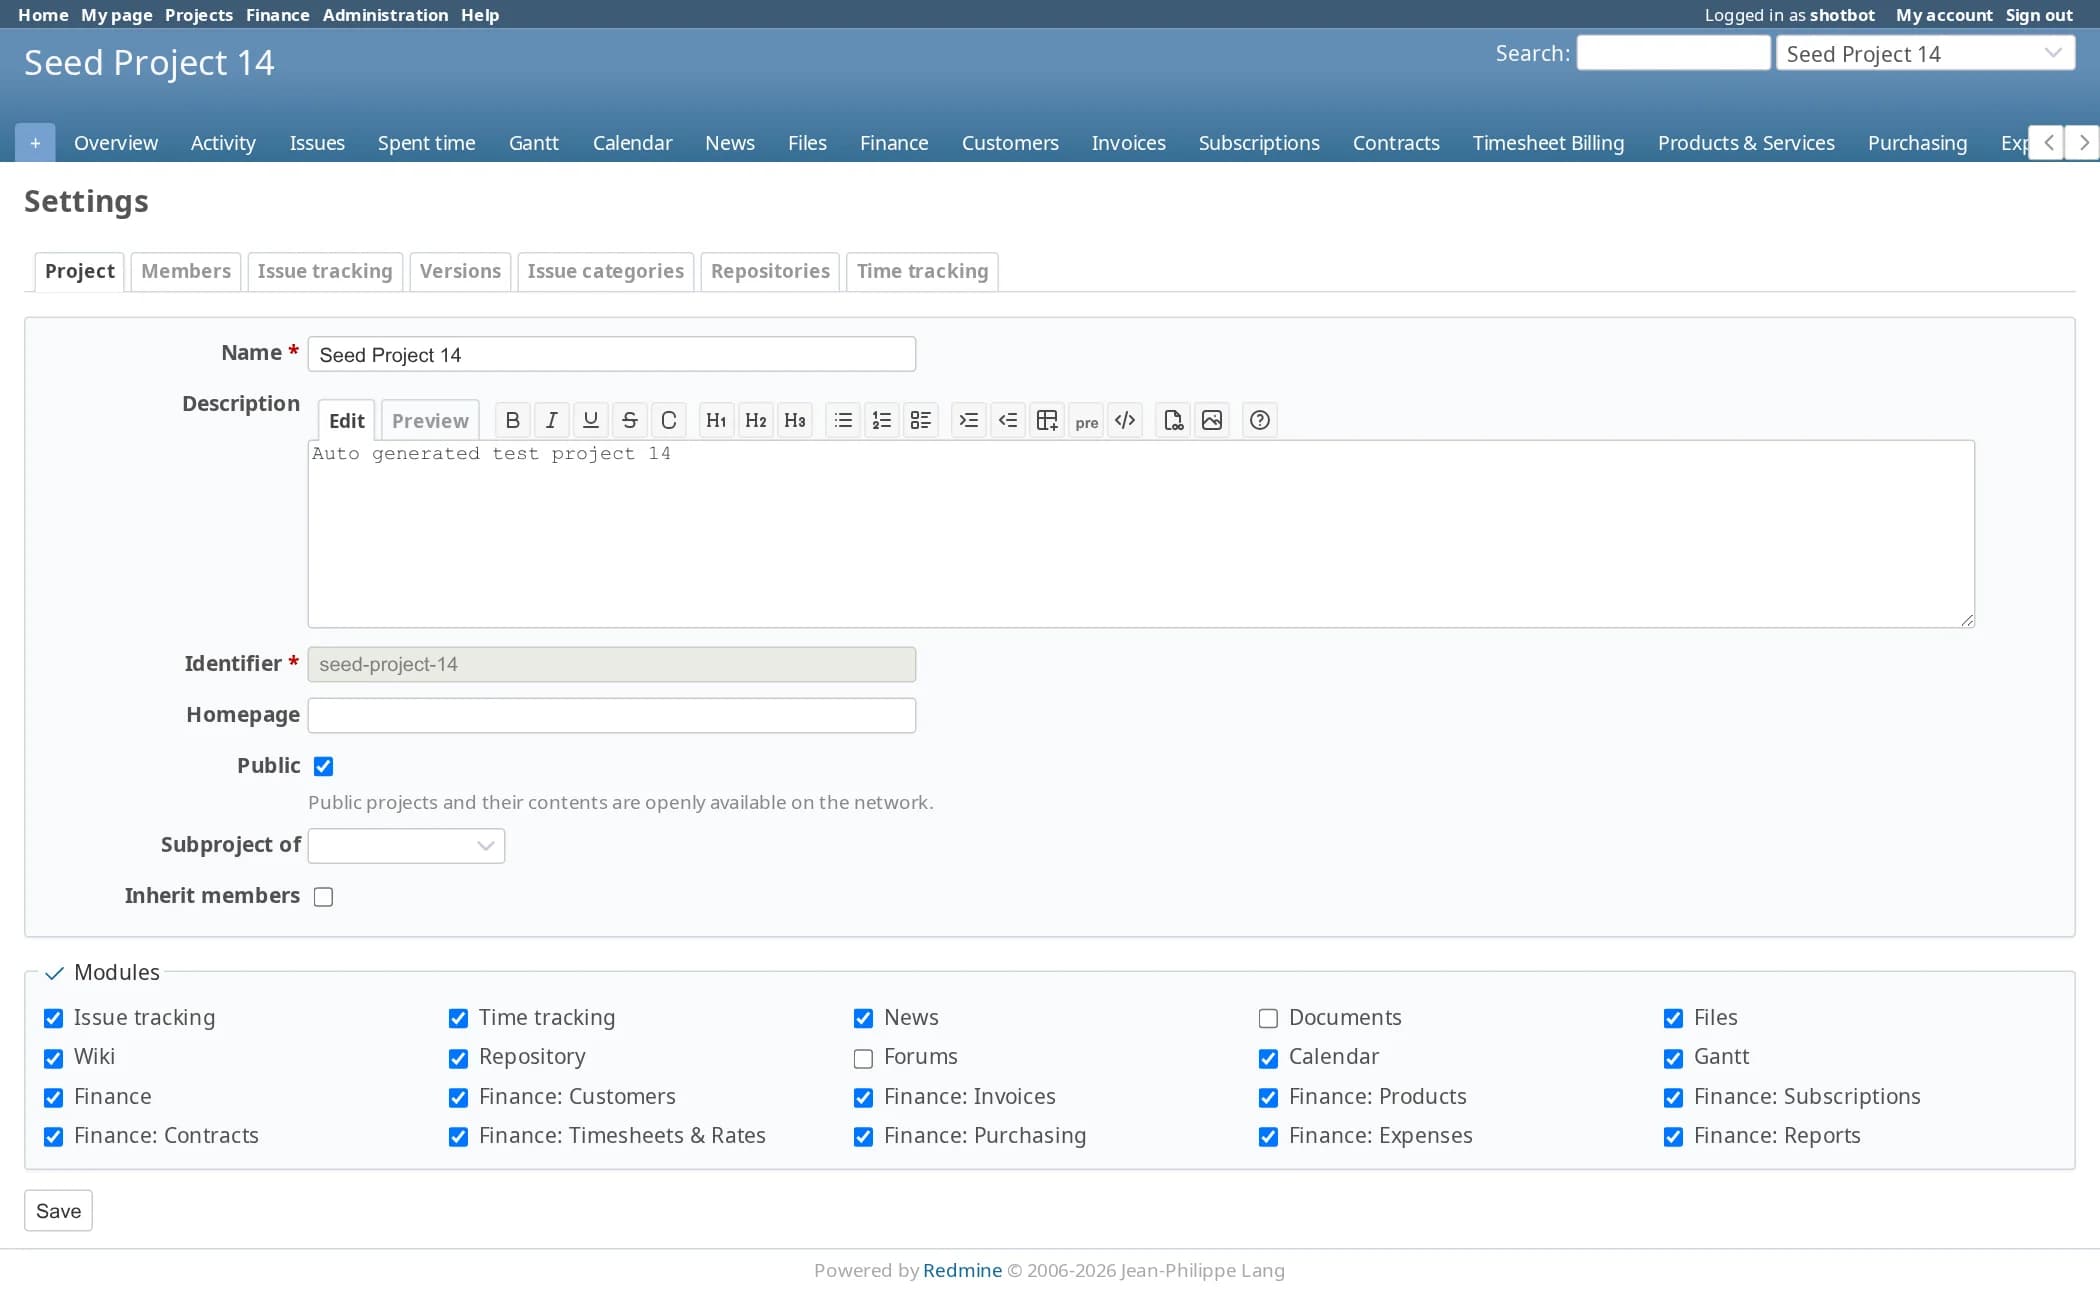Apply strikethrough formatting icon
This screenshot has height=1290, width=2100.
pos(630,420)
